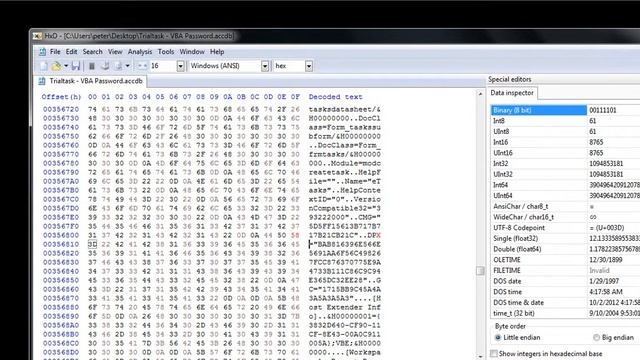Click offset row 003568C0
640x360 pixels.
(61, 343)
